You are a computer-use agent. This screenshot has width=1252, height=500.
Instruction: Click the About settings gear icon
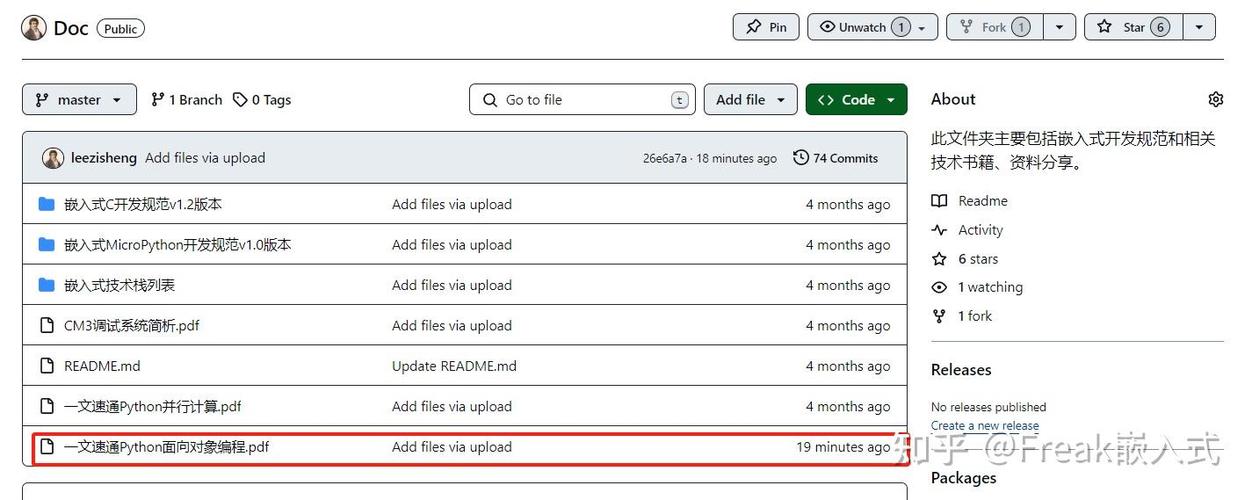(x=1215, y=99)
